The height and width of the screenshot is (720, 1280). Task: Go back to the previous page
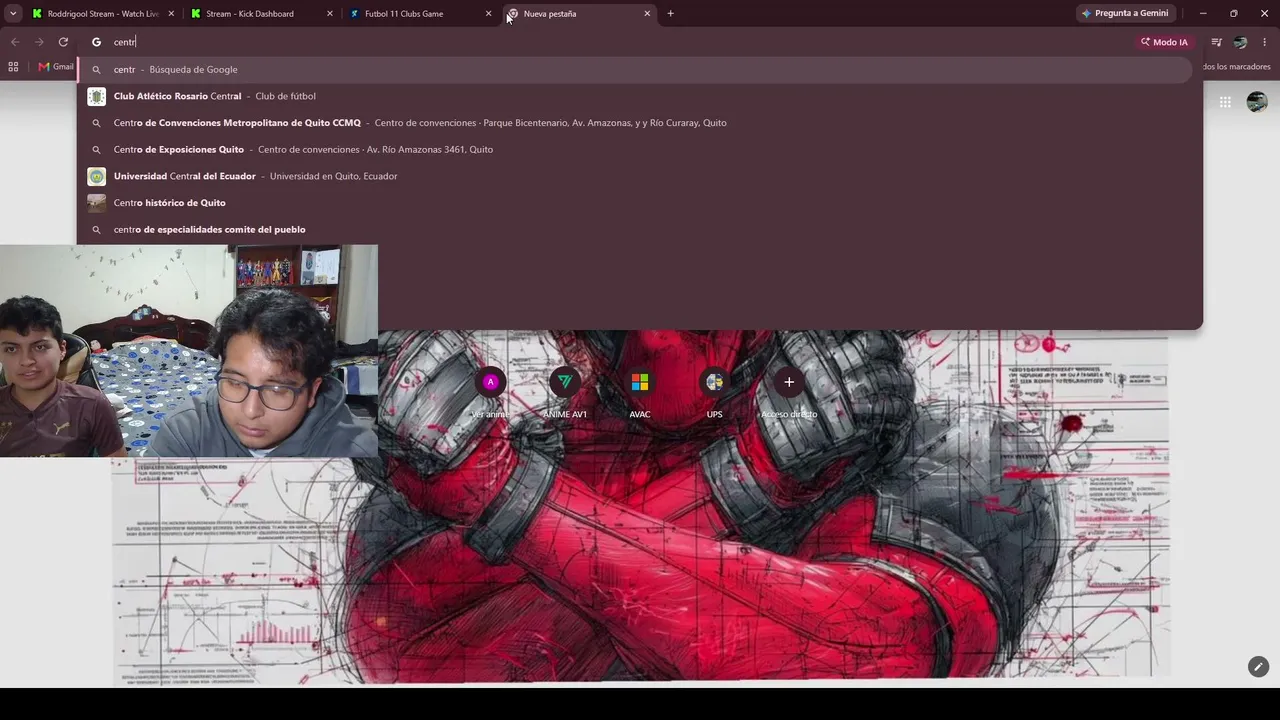[x=14, y=42]
